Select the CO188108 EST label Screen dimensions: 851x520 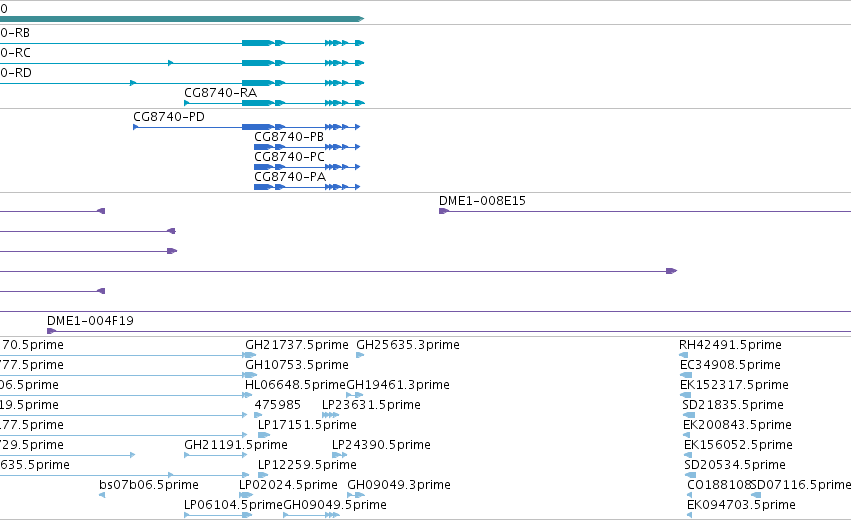click(719, 485)
